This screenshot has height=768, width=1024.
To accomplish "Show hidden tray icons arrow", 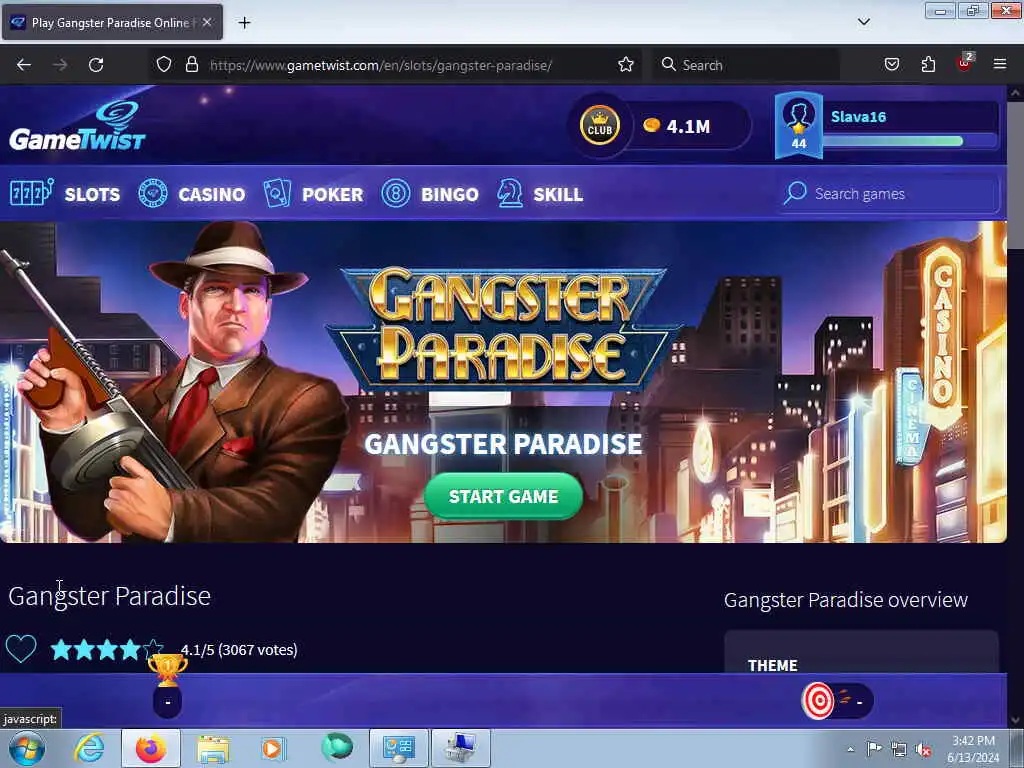I will coord(850,749).
